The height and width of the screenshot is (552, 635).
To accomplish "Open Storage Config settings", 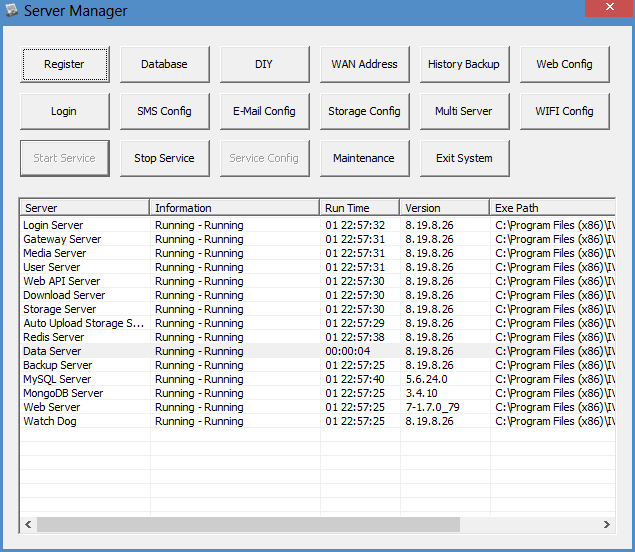I will [x=364, y=111].
